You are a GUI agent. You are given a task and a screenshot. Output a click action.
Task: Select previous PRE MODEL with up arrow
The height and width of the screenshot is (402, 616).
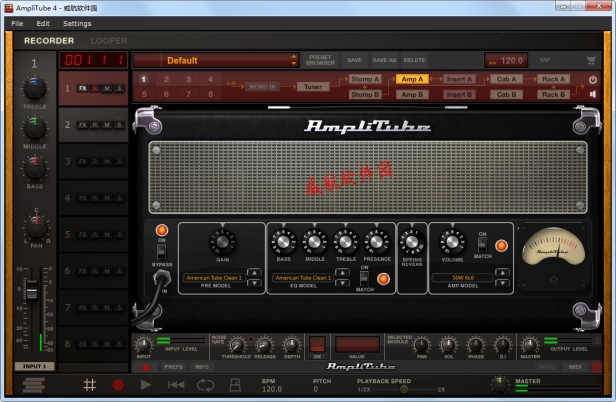coord(254,273)
